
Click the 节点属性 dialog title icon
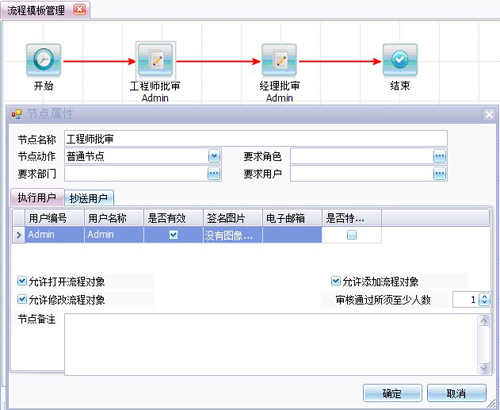click(x=16, y=114)
